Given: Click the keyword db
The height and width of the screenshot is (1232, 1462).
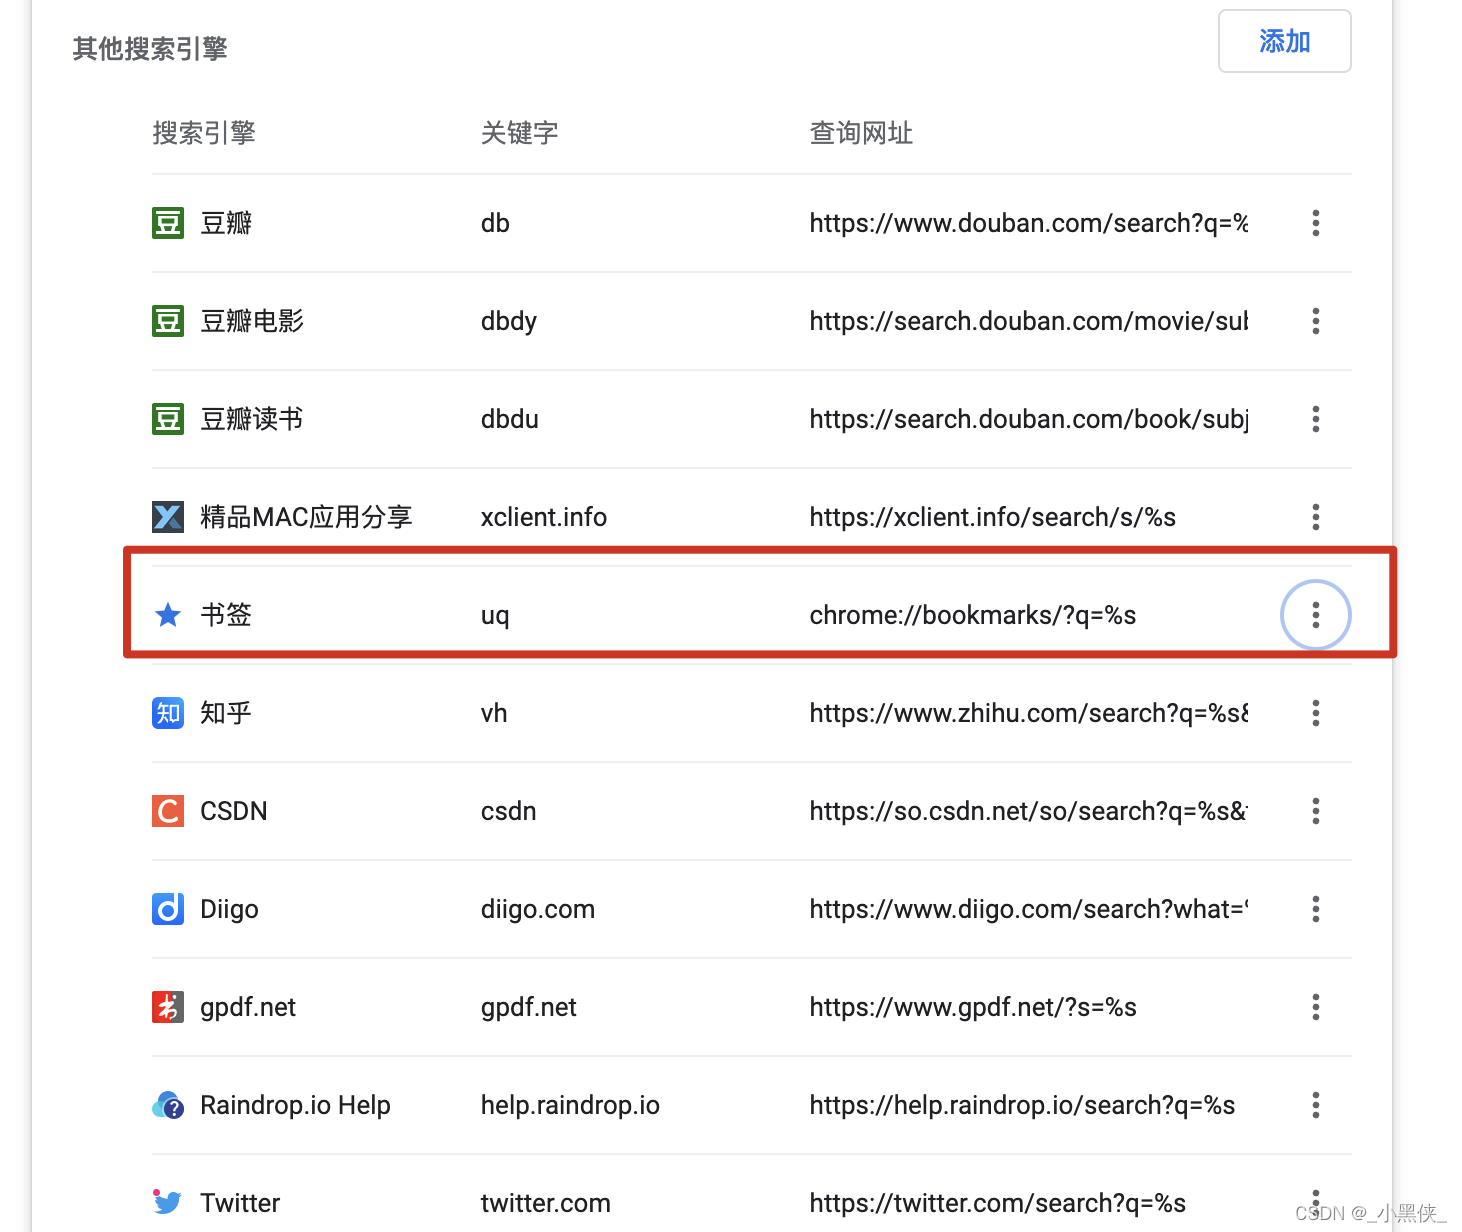Looking at the screenshot, I should 495,223.
